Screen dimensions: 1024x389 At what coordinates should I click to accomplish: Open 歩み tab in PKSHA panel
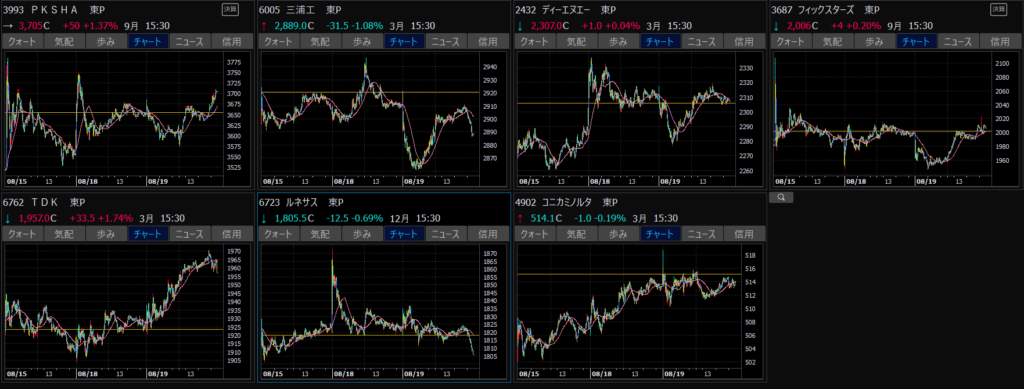[106, 42]
